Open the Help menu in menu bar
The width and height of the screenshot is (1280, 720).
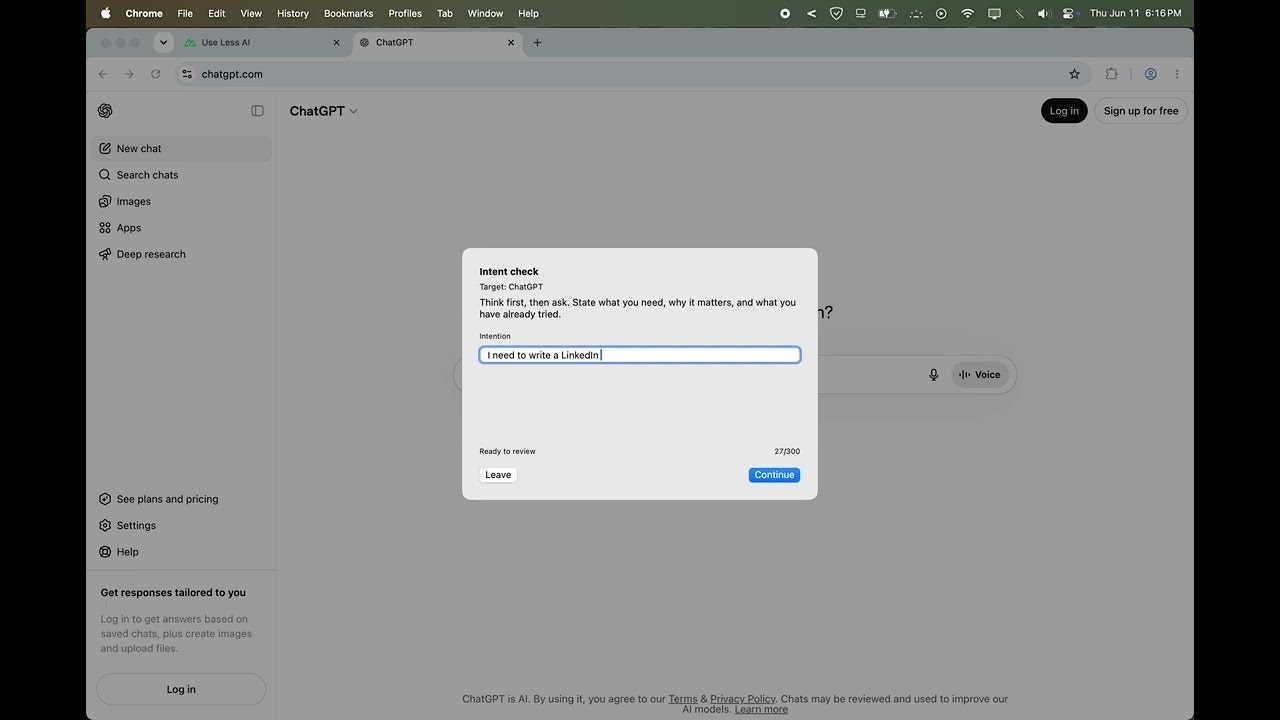(529, 13)
